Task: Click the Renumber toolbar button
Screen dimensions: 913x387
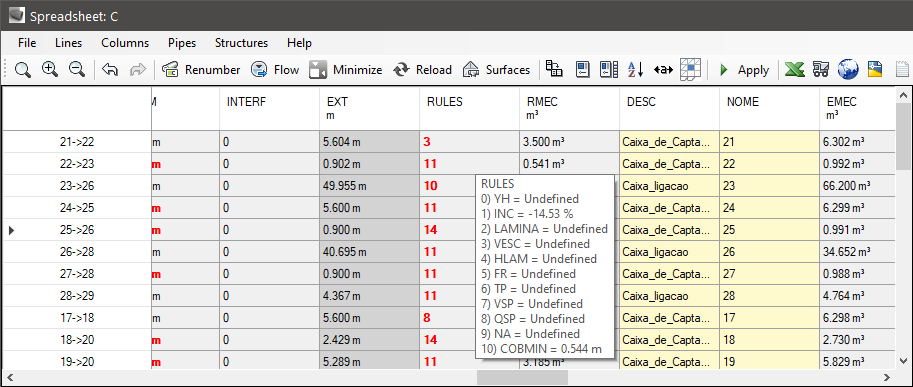Action: (x=201, y=70)
